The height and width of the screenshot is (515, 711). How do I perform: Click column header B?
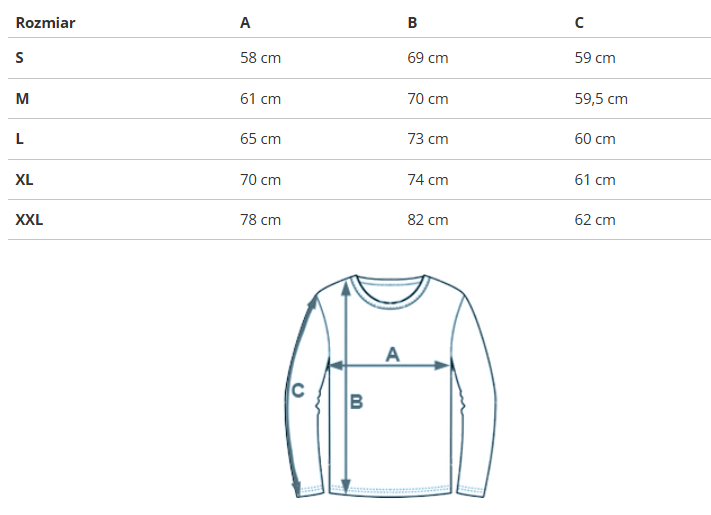tap(412, 22)
